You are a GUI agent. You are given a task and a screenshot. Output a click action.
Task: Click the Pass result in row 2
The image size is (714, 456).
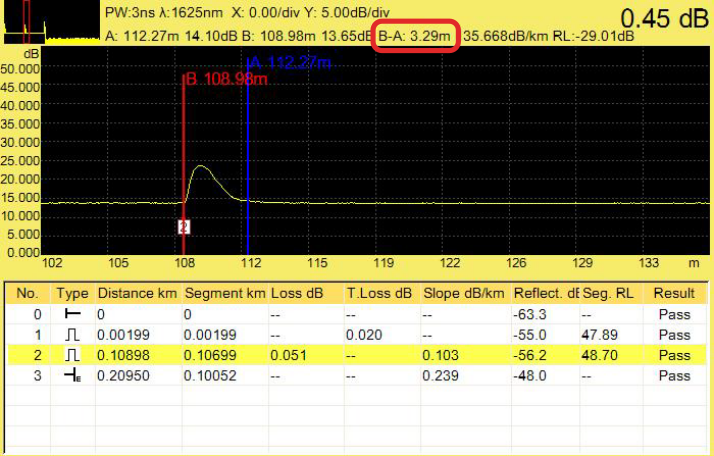(674, 355)
